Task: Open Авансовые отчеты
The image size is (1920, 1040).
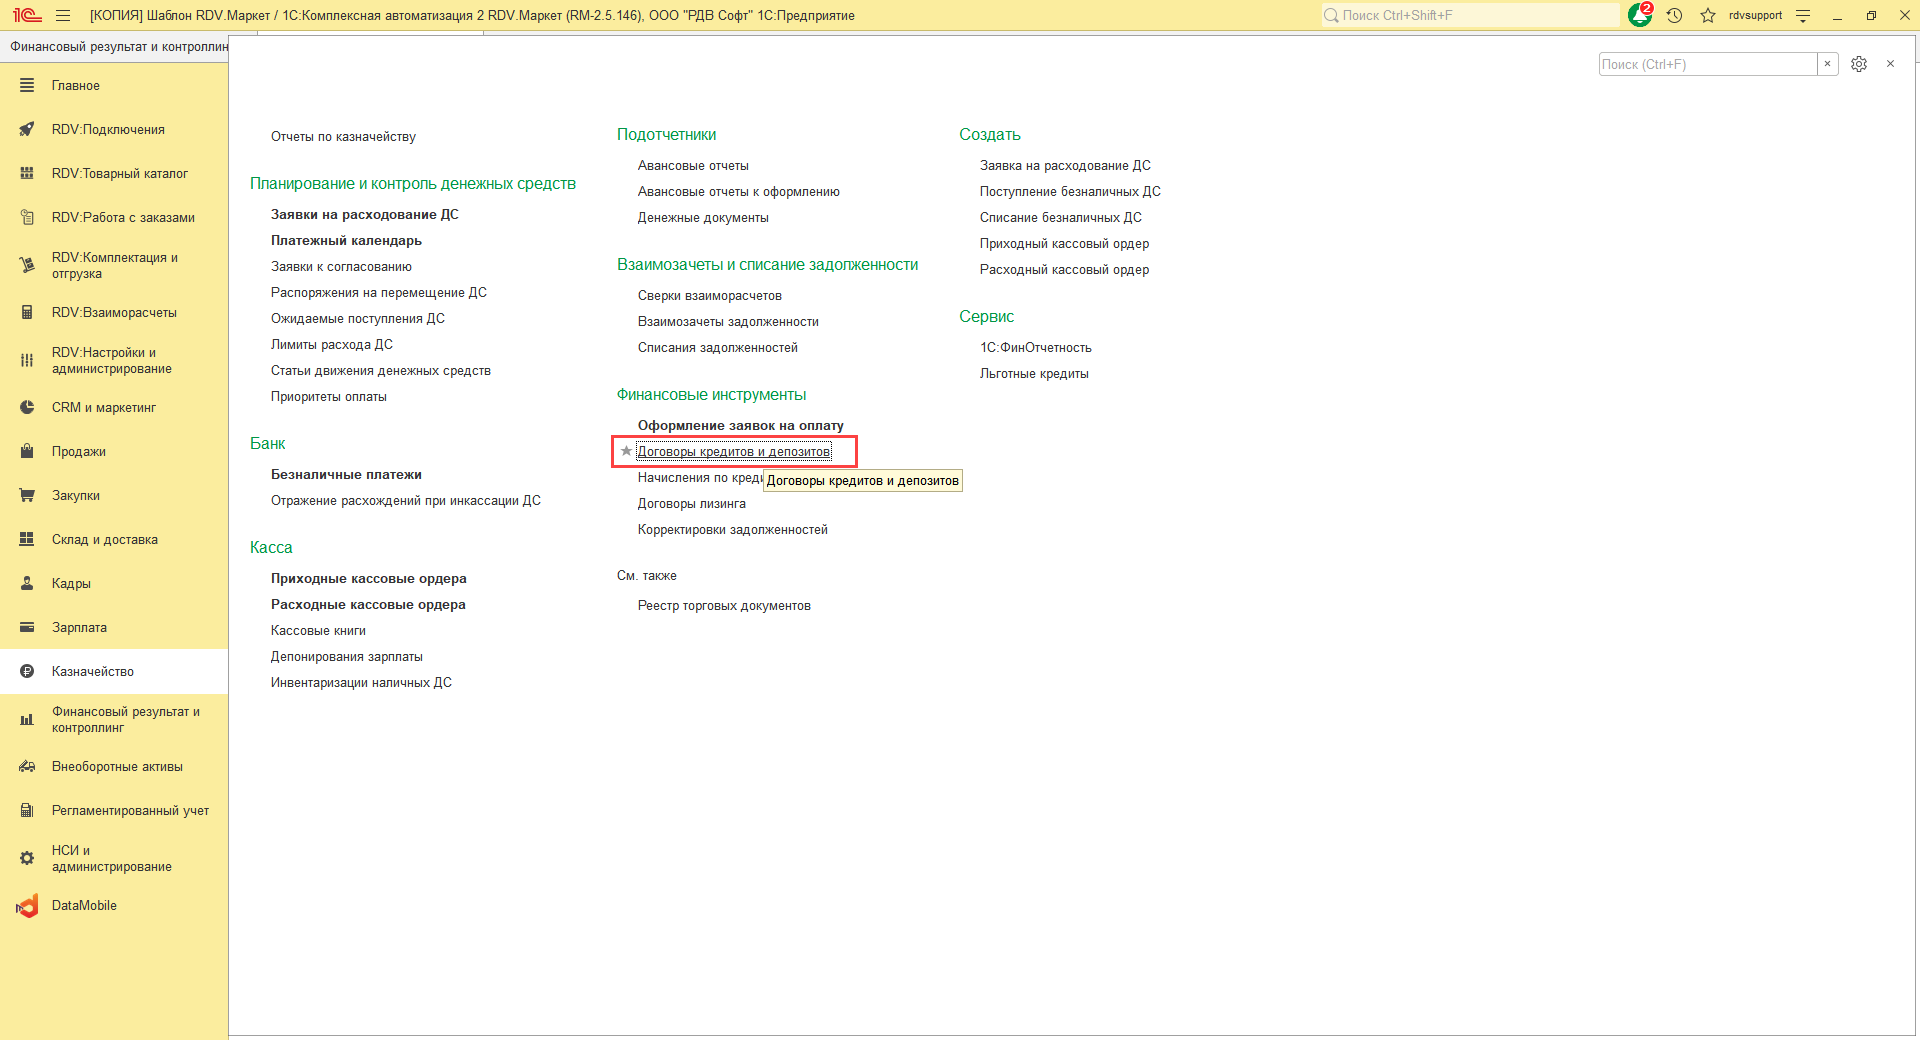Action: [x=693, y=166]
